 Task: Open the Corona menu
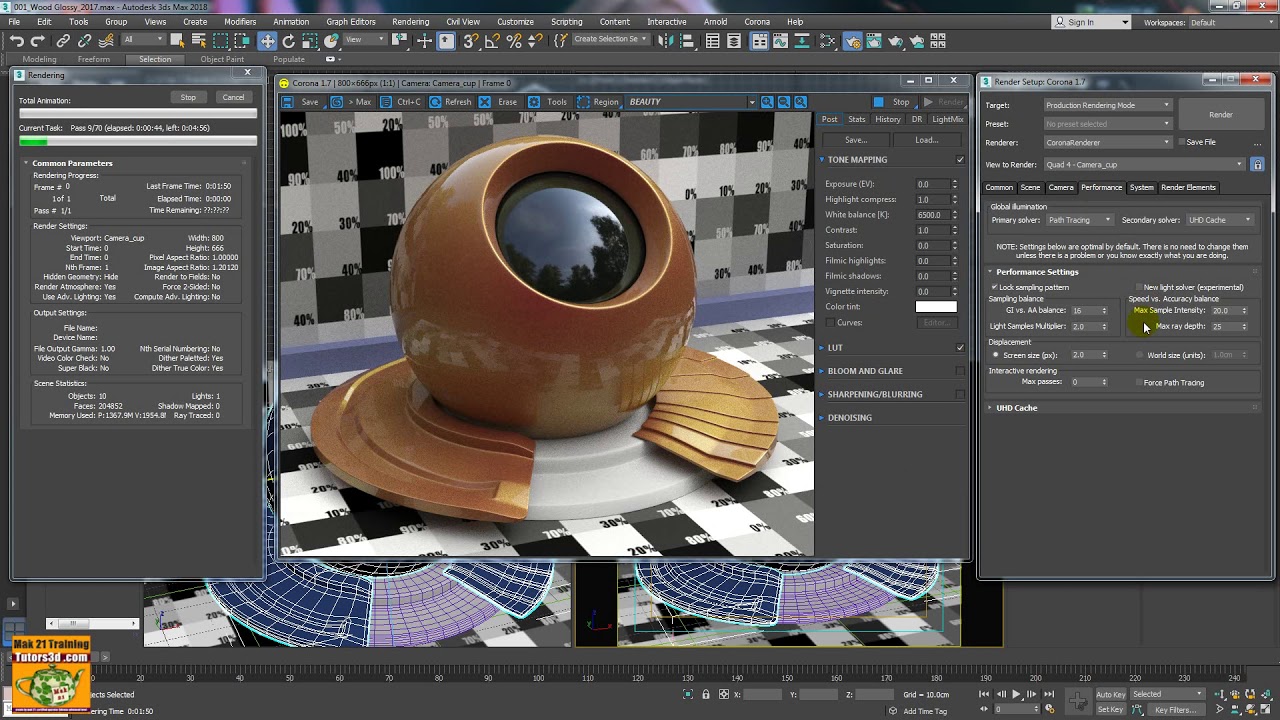[757, 22]
